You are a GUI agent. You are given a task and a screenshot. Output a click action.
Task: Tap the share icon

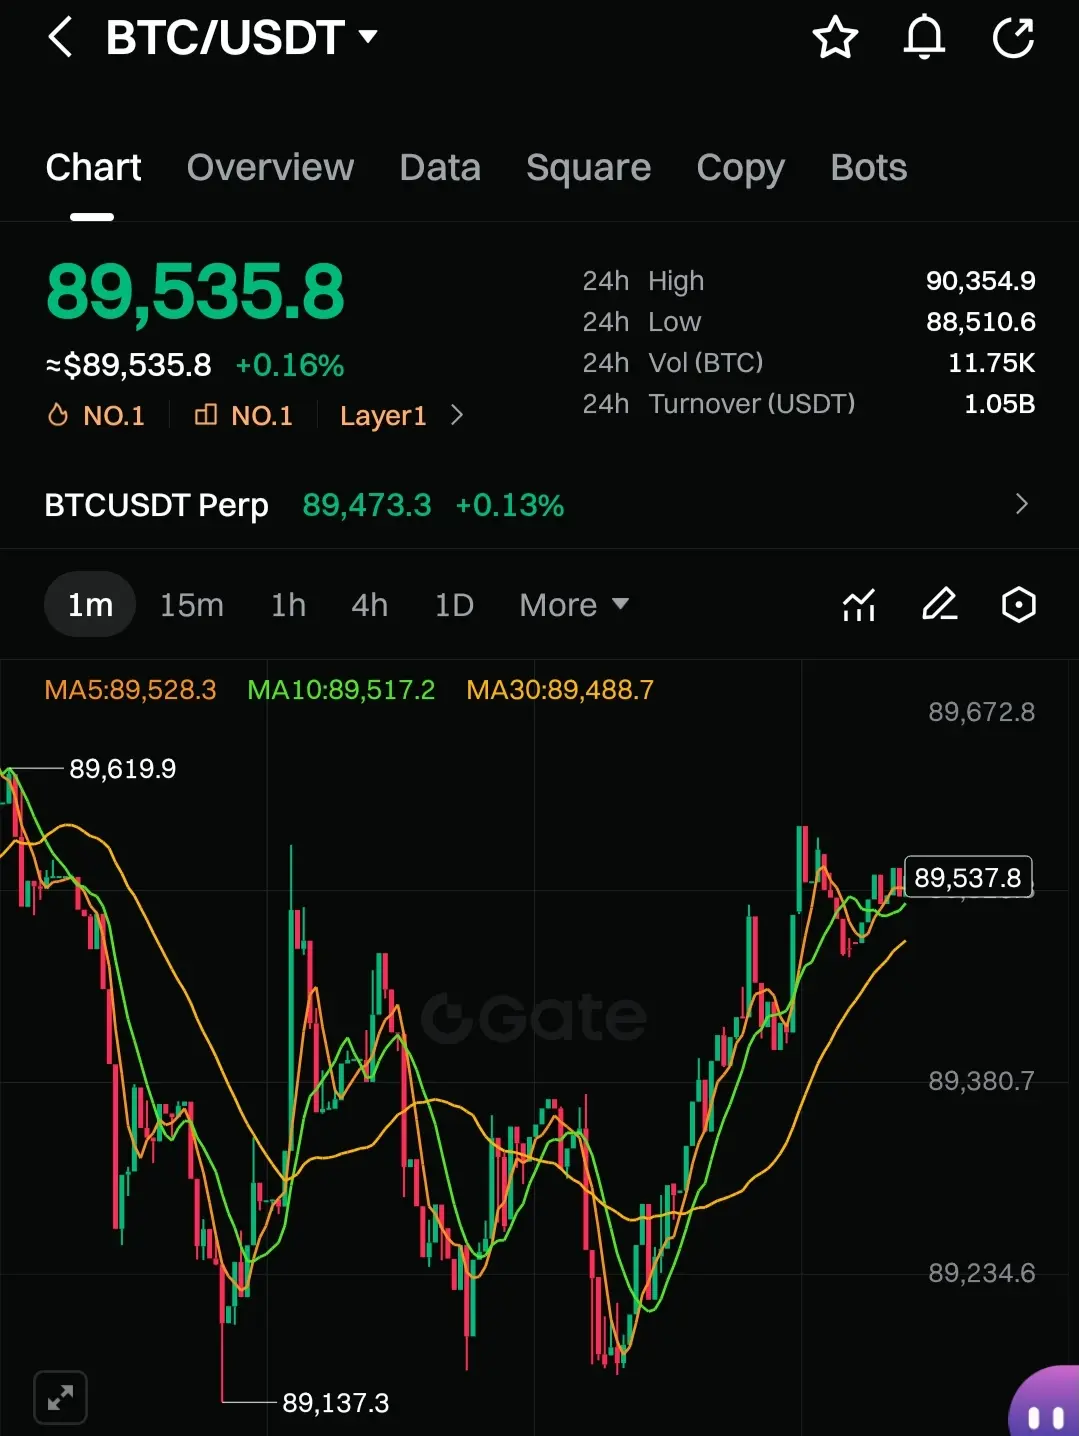click(x=1013, y=38)
